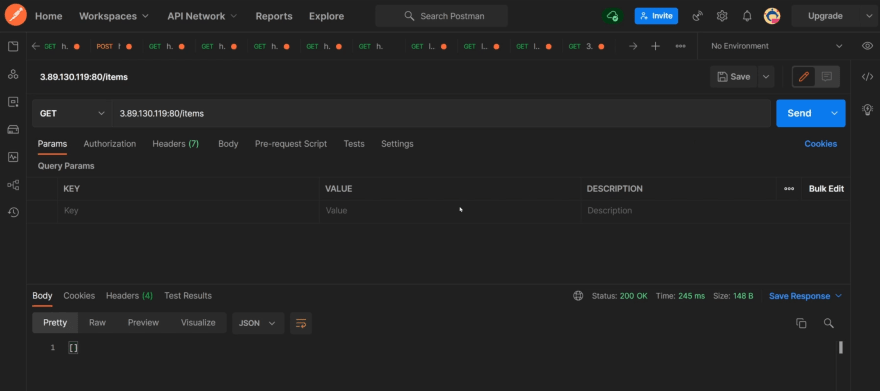Viewport: 880px width, 391px height.
Task: Click the Postman logo icon
Action: 15,16
